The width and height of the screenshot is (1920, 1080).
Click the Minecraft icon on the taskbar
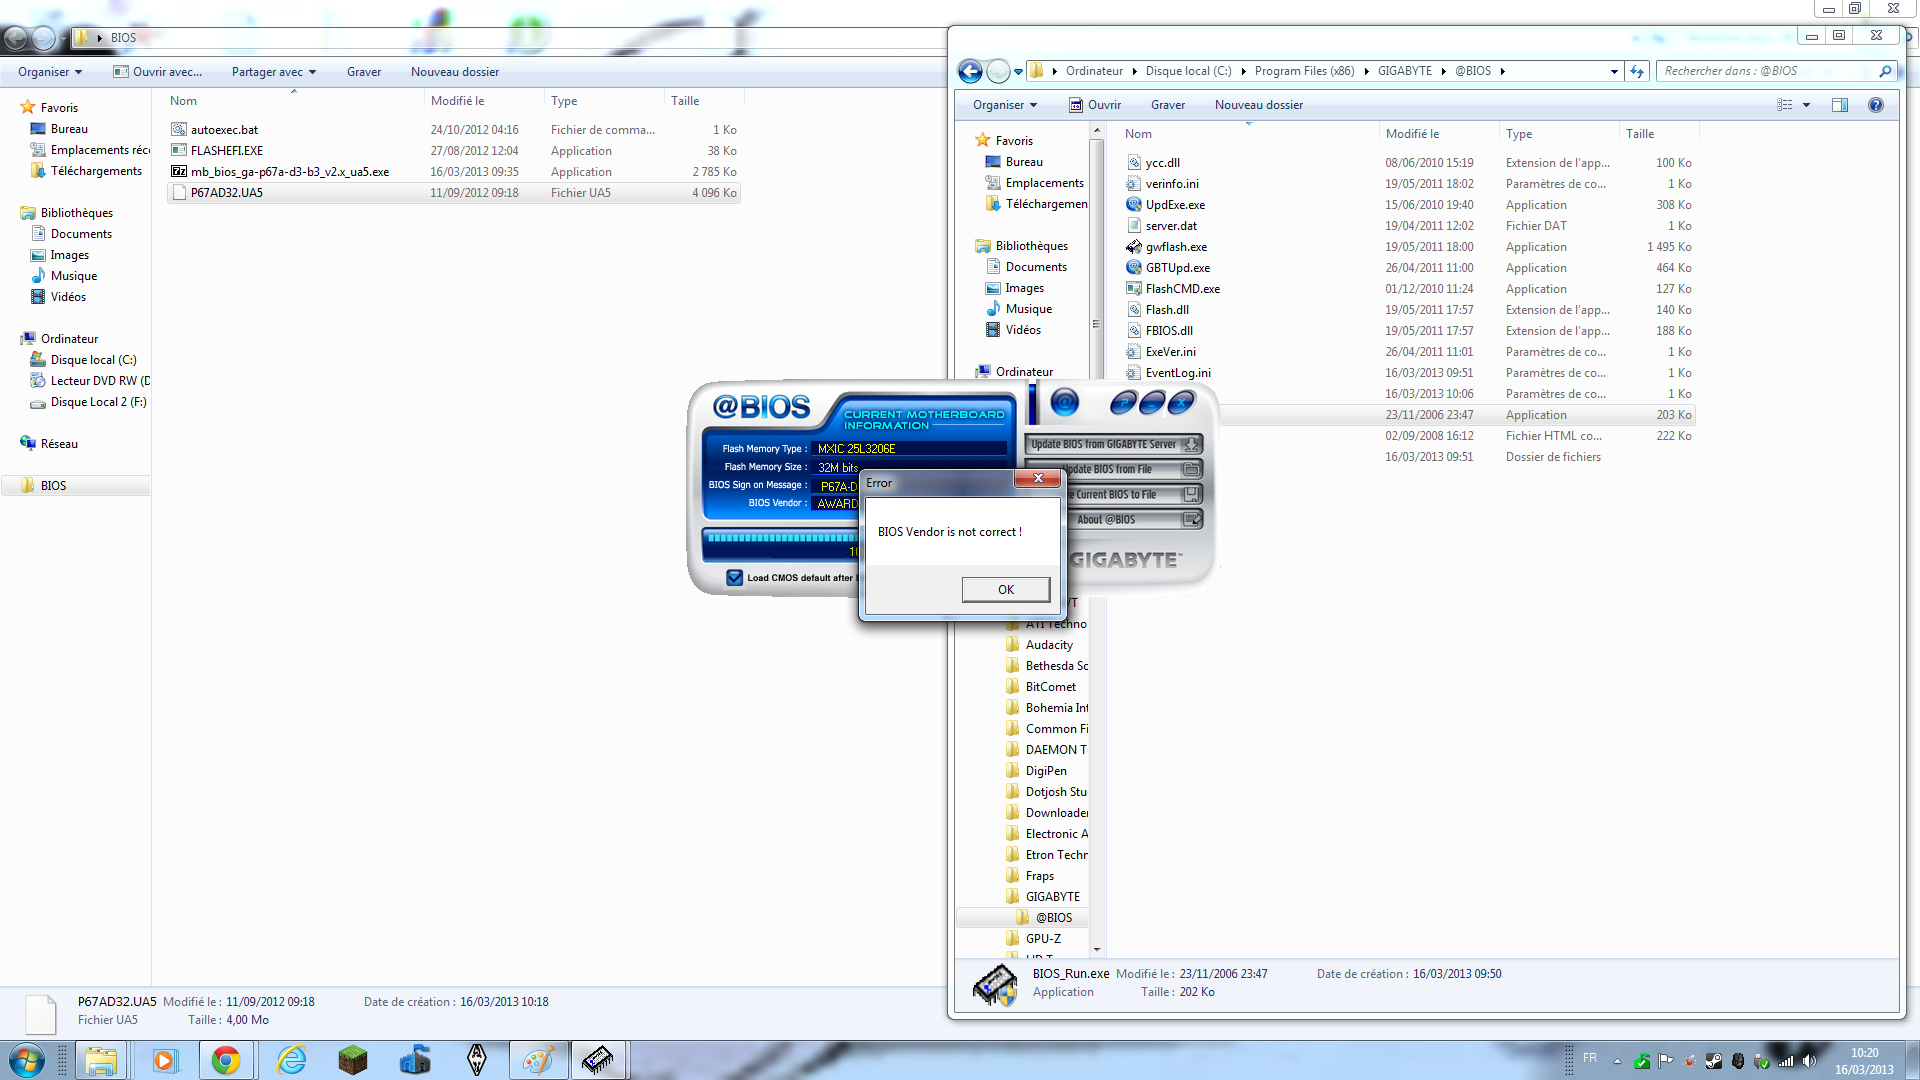click(x=352, y=1060)
